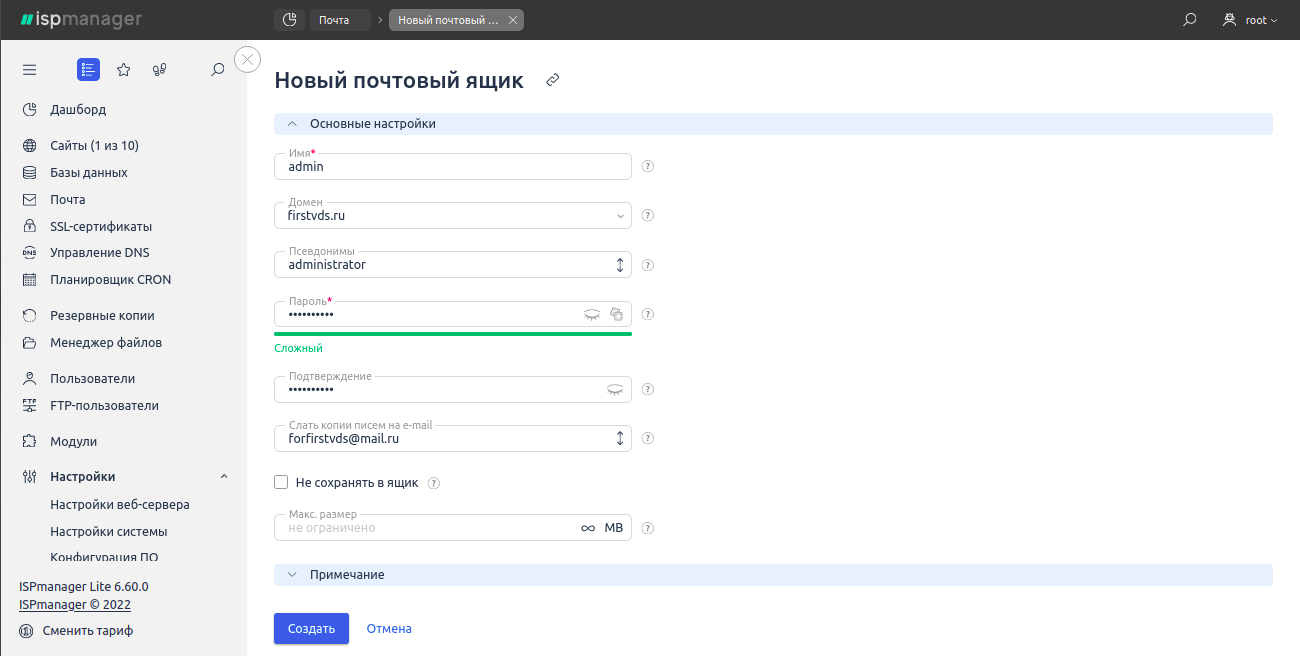The height and width of the screenshot is (656, 1300).
Task: Open help for the Подтверждение field
Action: [x=648, y=390]
